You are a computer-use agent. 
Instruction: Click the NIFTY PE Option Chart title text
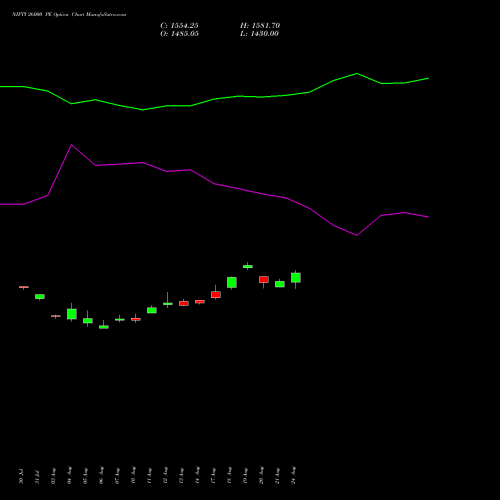coord(69,15)
